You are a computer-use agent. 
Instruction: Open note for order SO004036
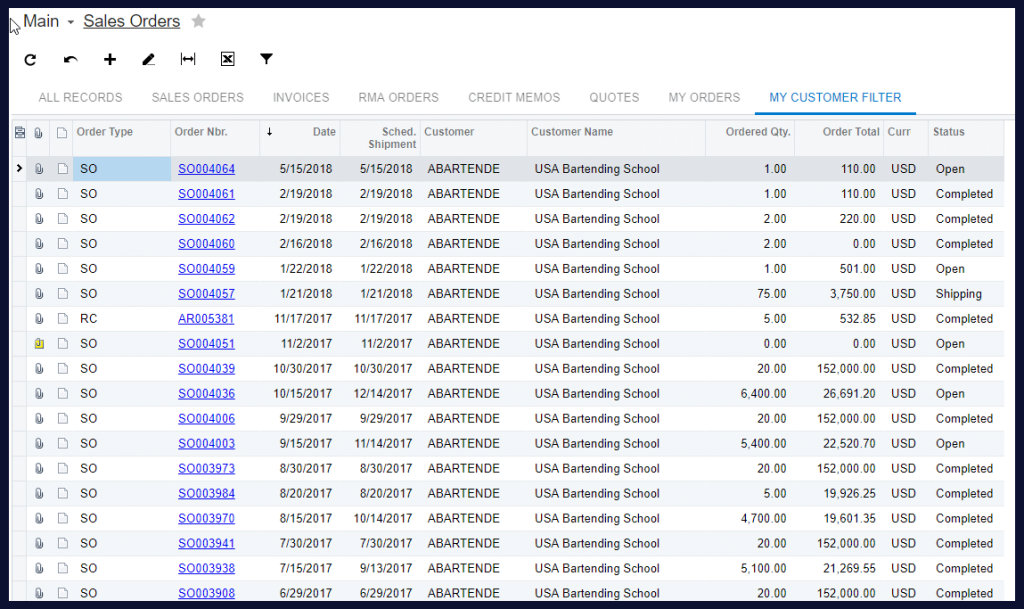point(63,394)
